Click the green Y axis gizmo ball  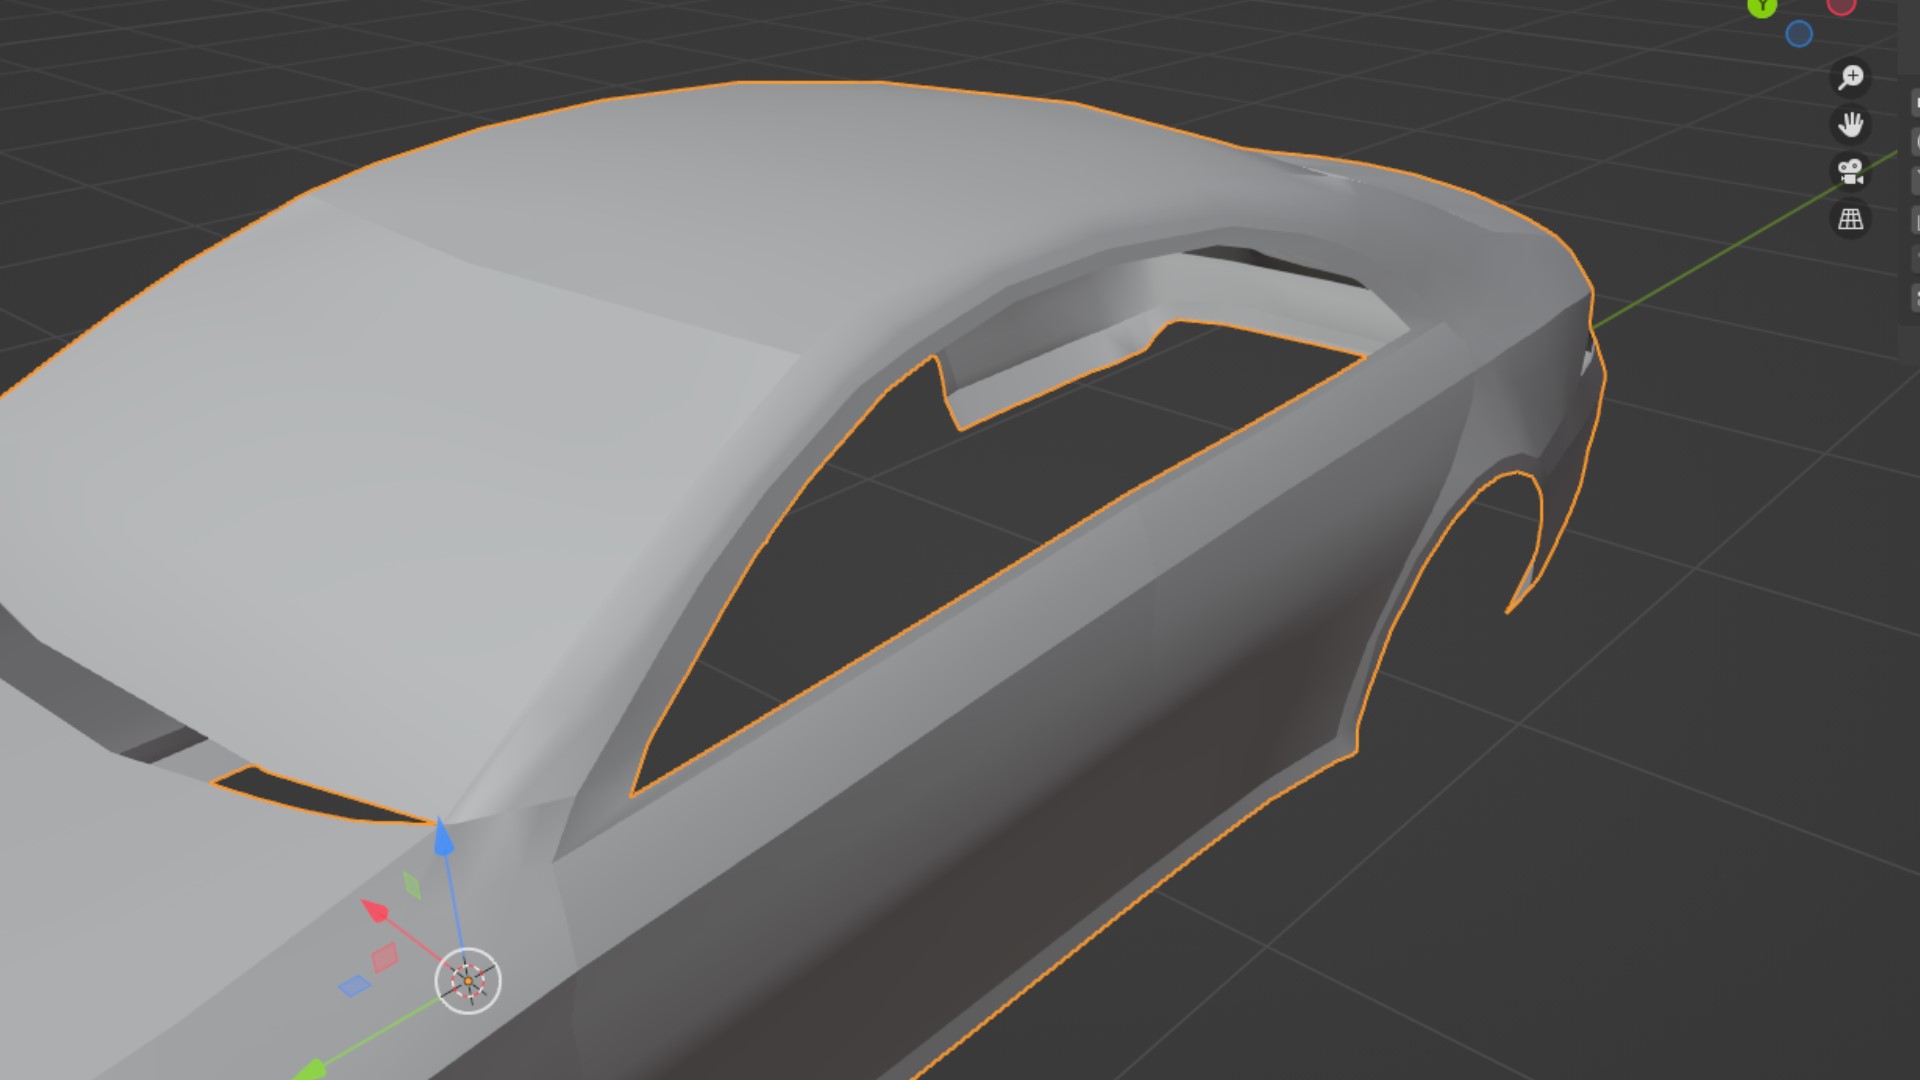[1762, 6]
